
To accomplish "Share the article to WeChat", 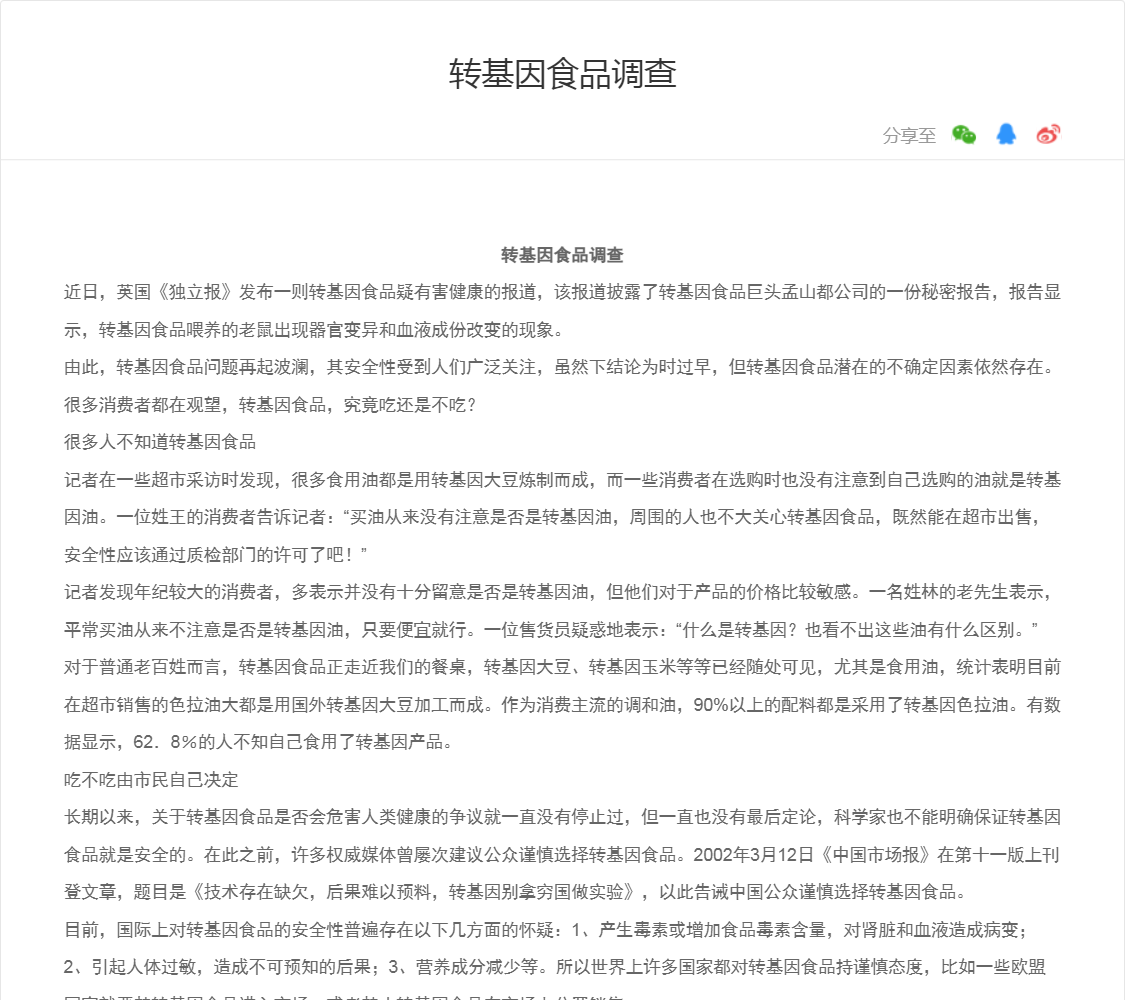I will coord(964,134).
